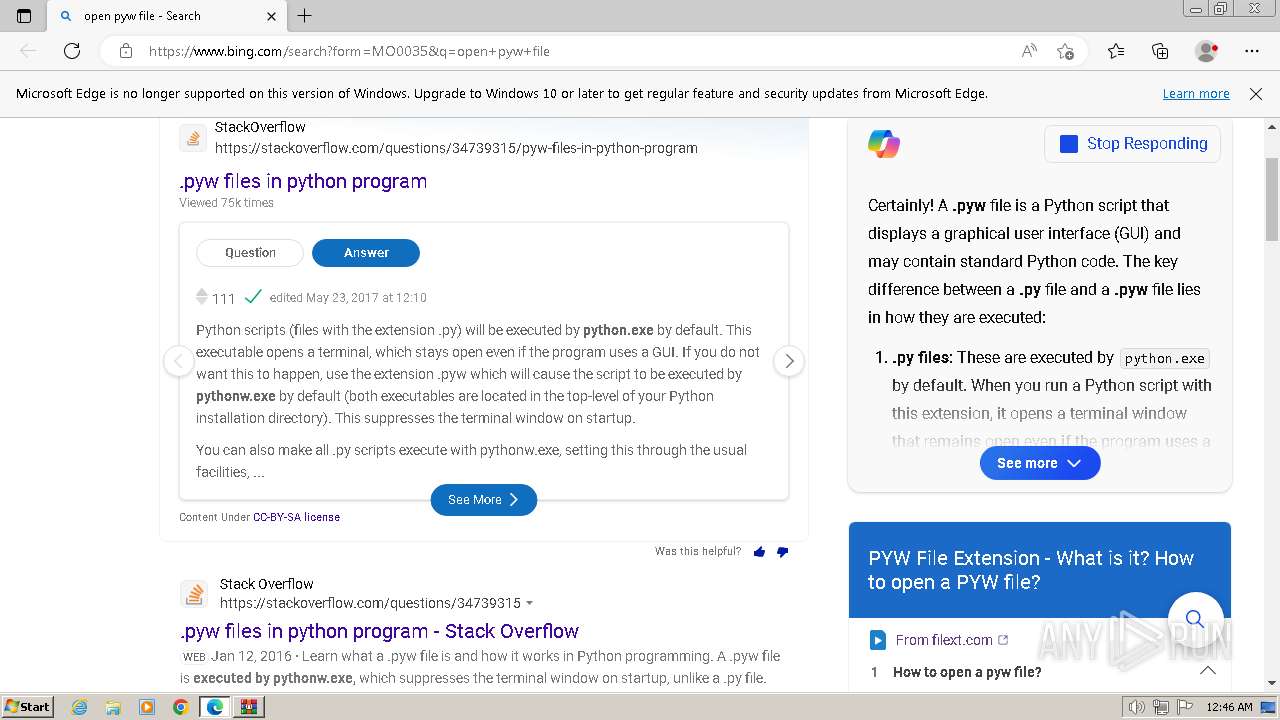Open StackOverflow .pyw files in python program
This screenshot has width=1280, height=720.
pyautogui.click(x=303, y=181)
